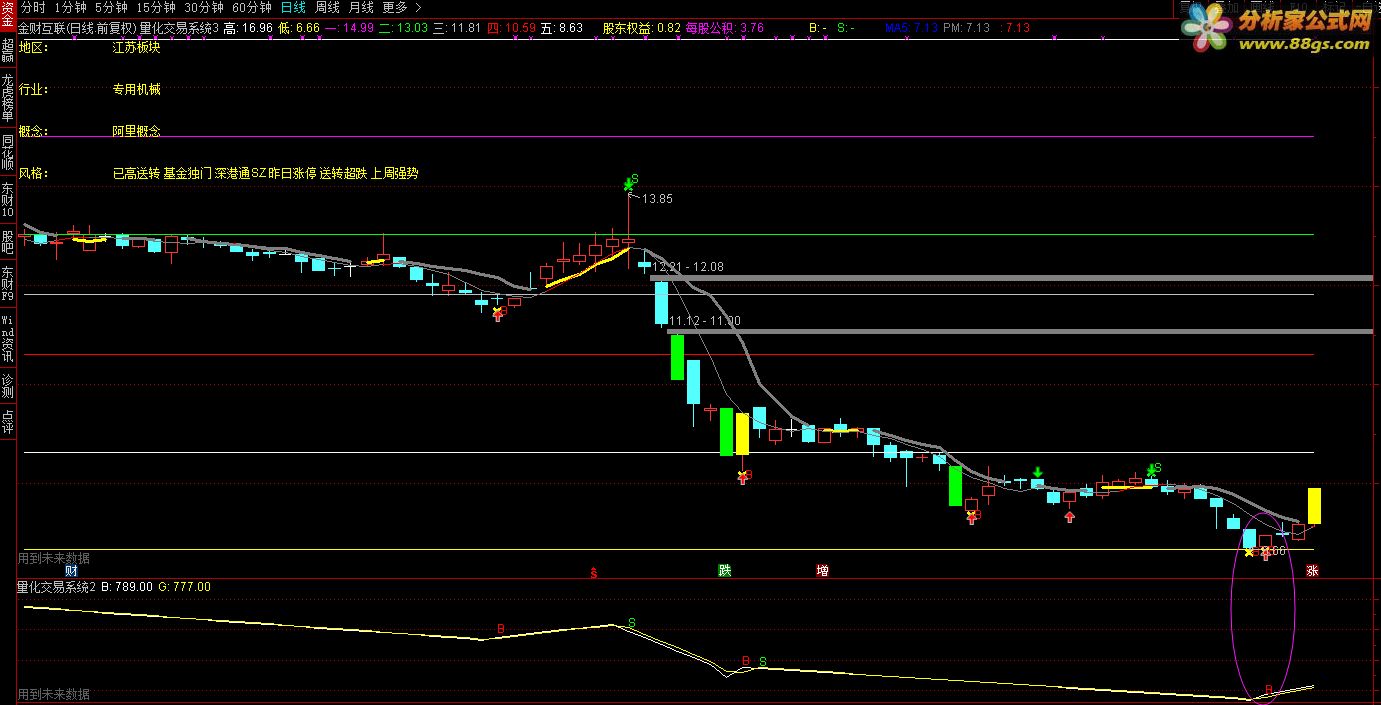Open the 股吧 sidebar tab
This screenshot has width=1381, height=705.
tap(7, 242)
